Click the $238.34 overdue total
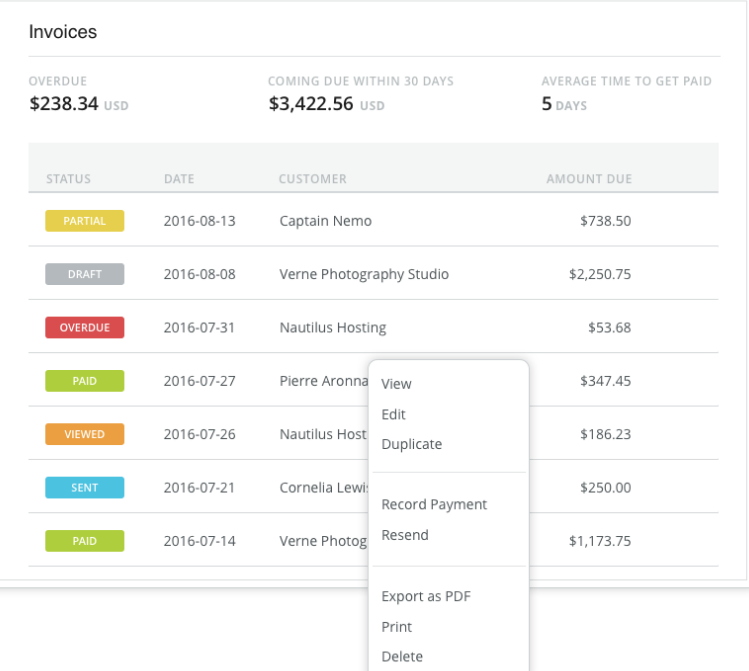The image size is (749, 671). tap(64, 103)
